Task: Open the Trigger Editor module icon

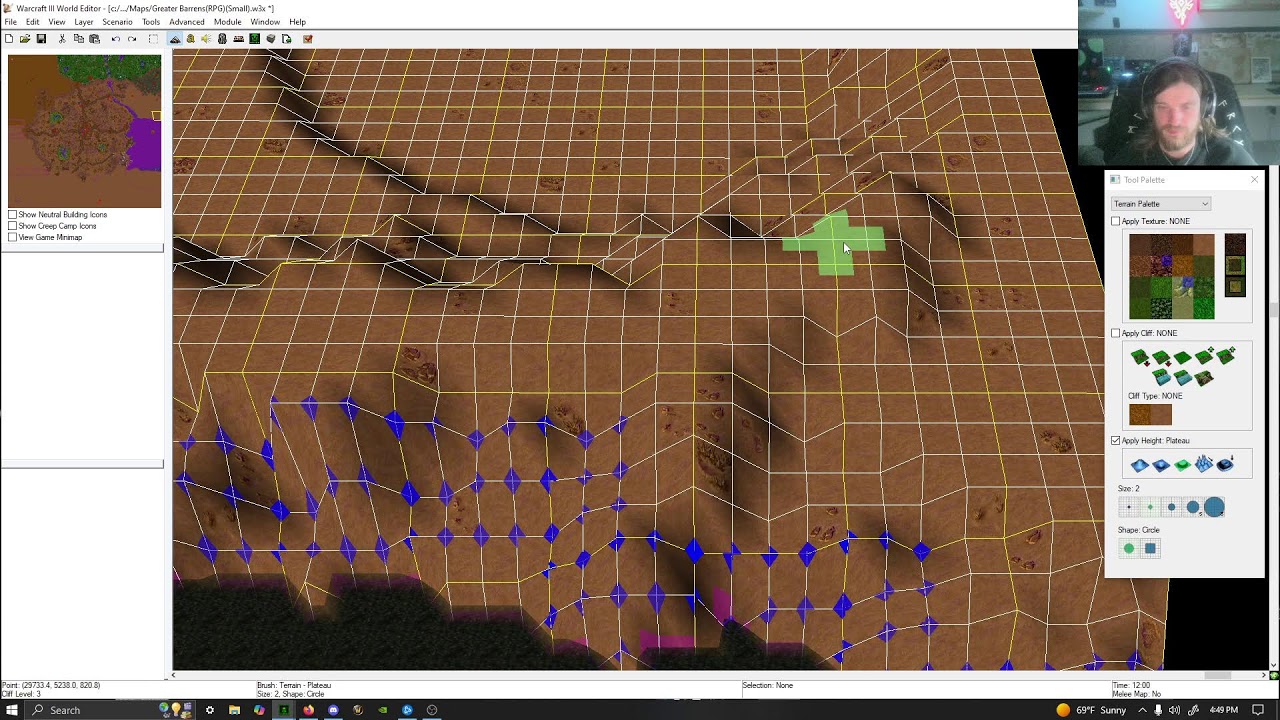Action: (x=190, y=39)
